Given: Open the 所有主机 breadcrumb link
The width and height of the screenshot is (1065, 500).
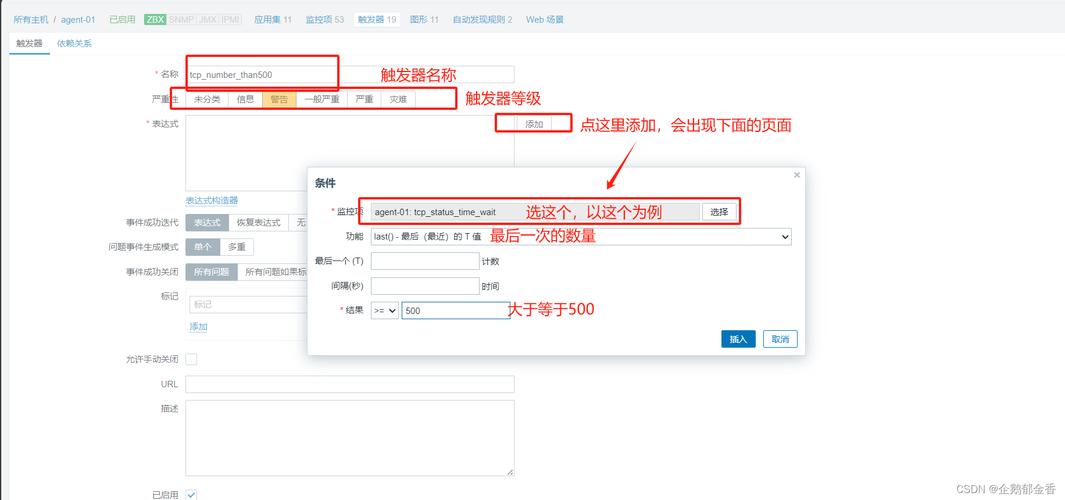Looking at the screenshot, I should 31,20.
